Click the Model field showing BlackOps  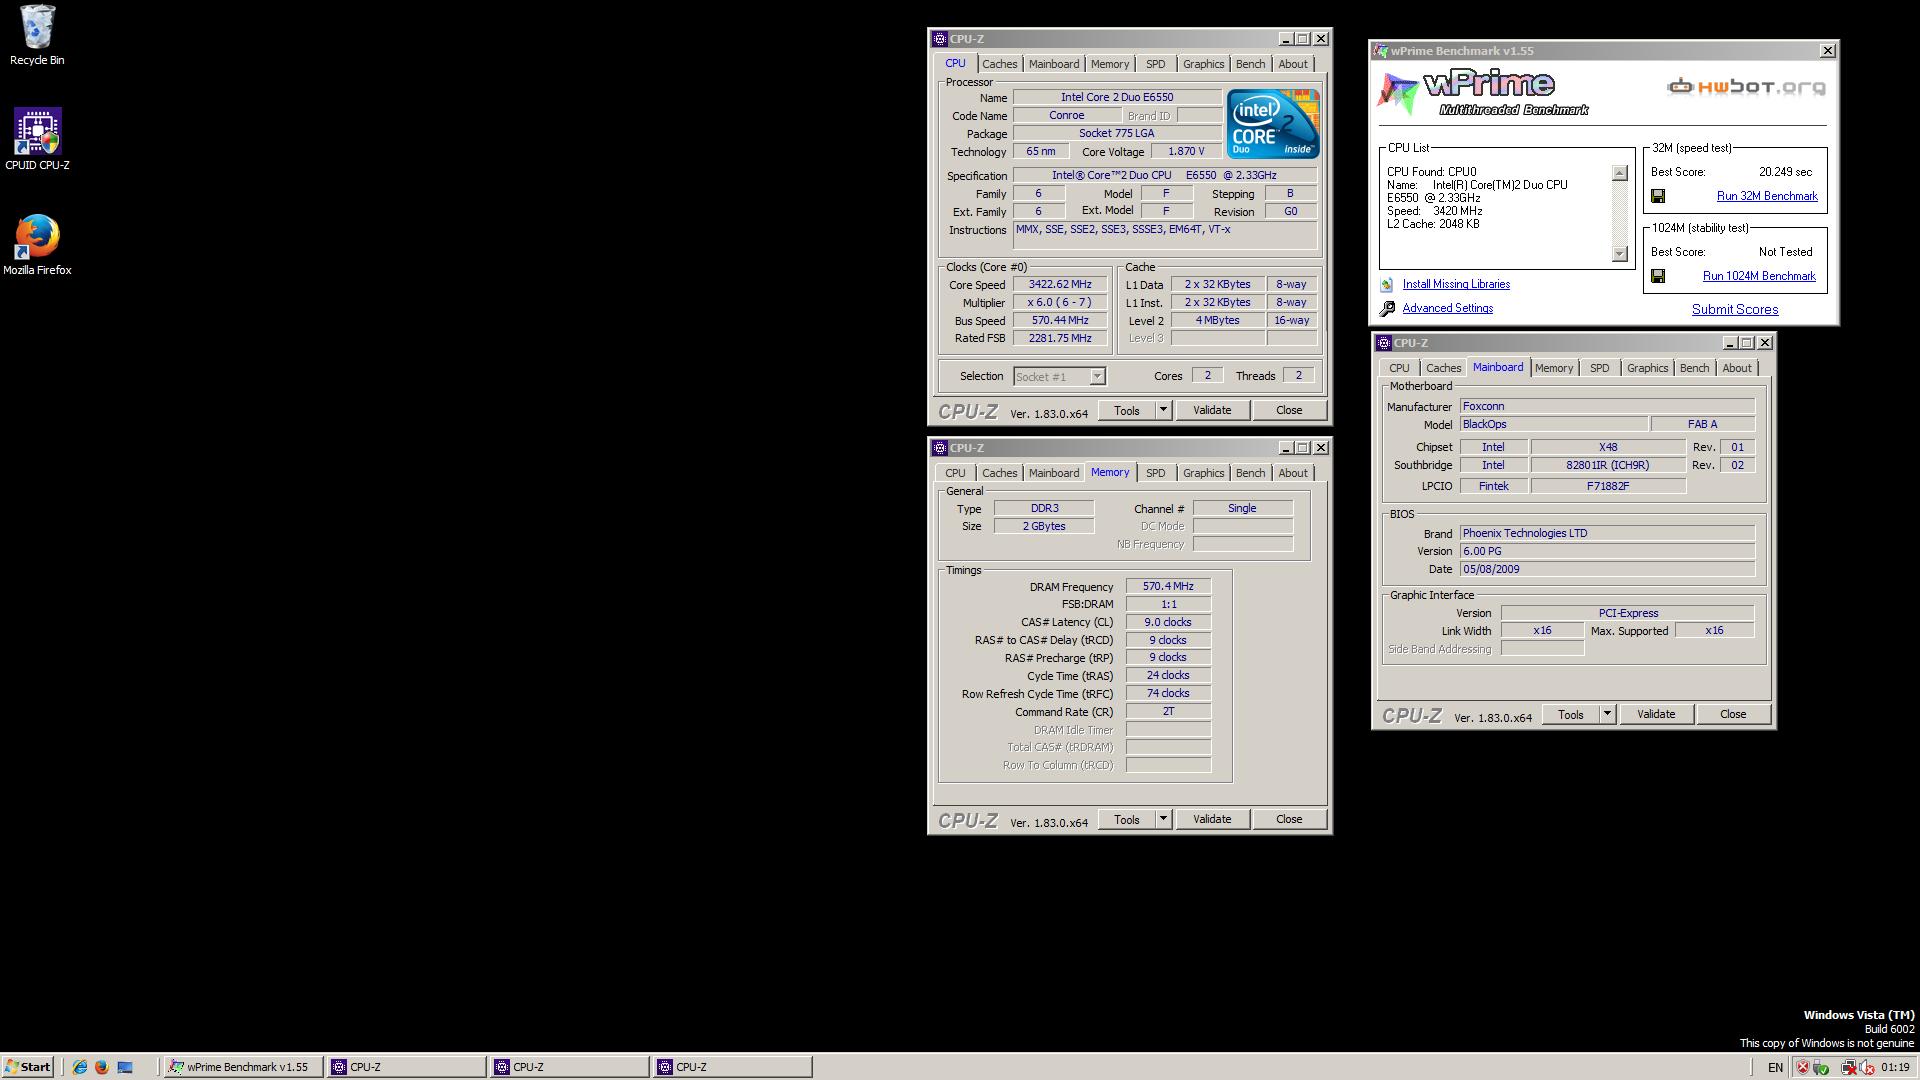point(1554,424)
